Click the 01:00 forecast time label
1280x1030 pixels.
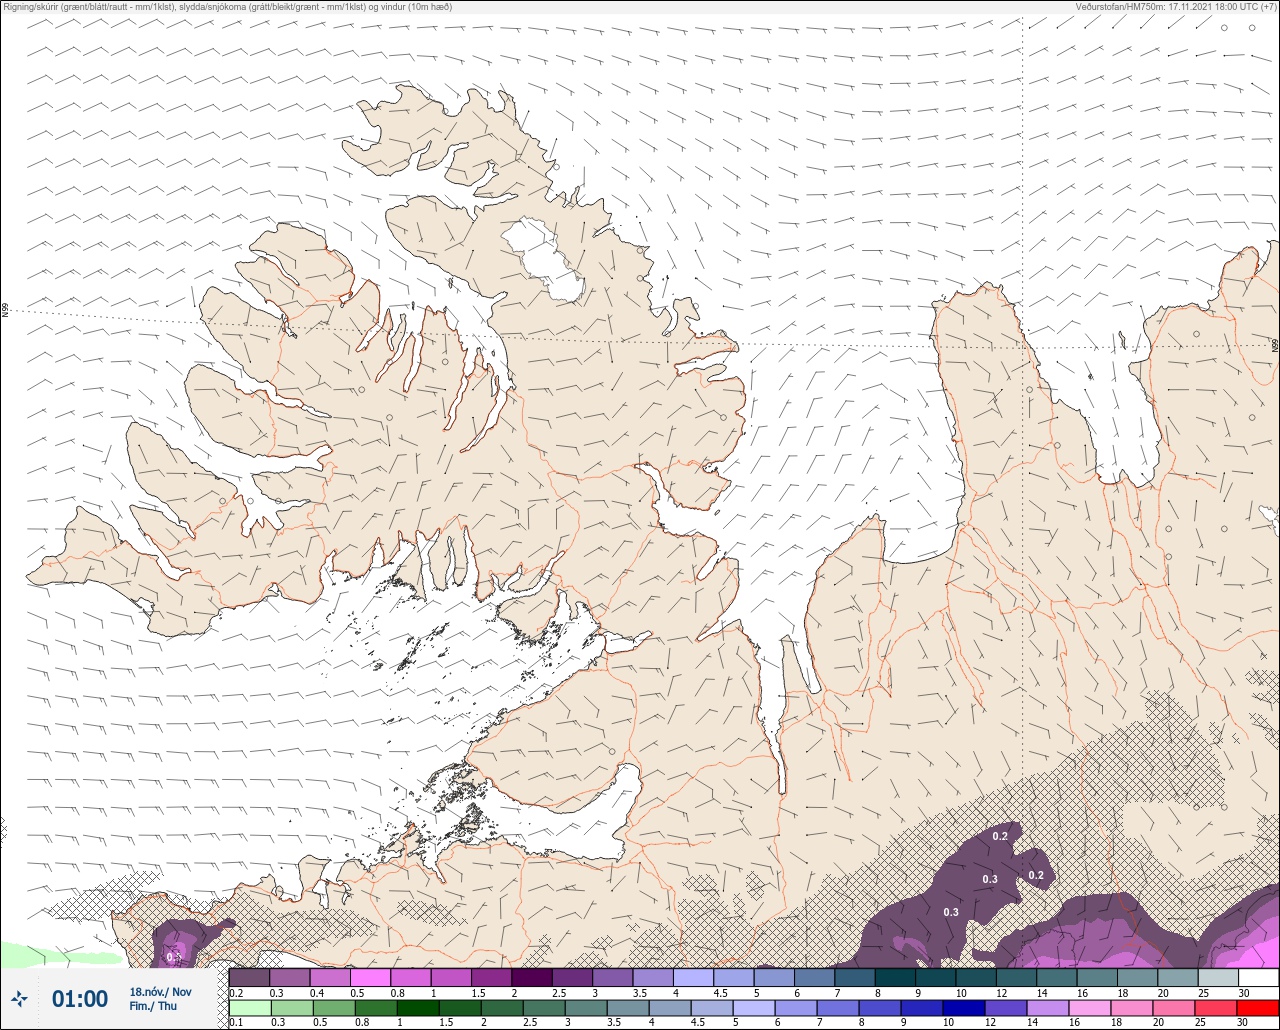[x=80, y=999]
